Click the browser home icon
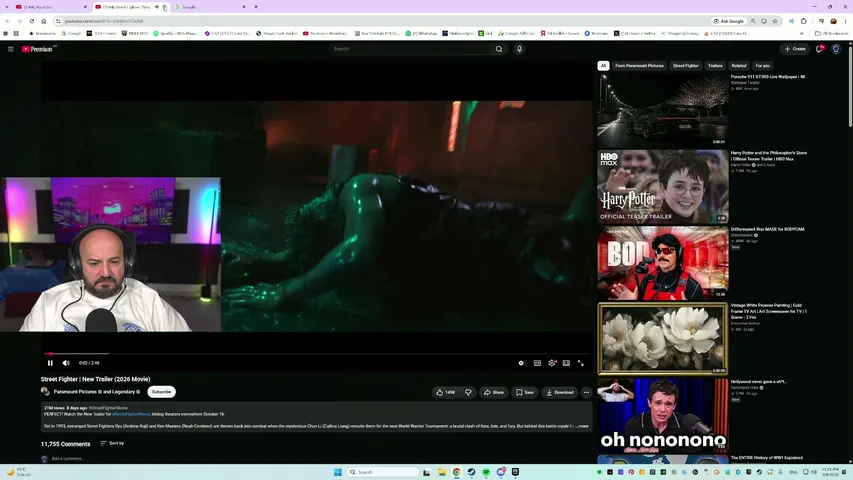This screenshot has height=480, width=853. [x=44, y=21]
